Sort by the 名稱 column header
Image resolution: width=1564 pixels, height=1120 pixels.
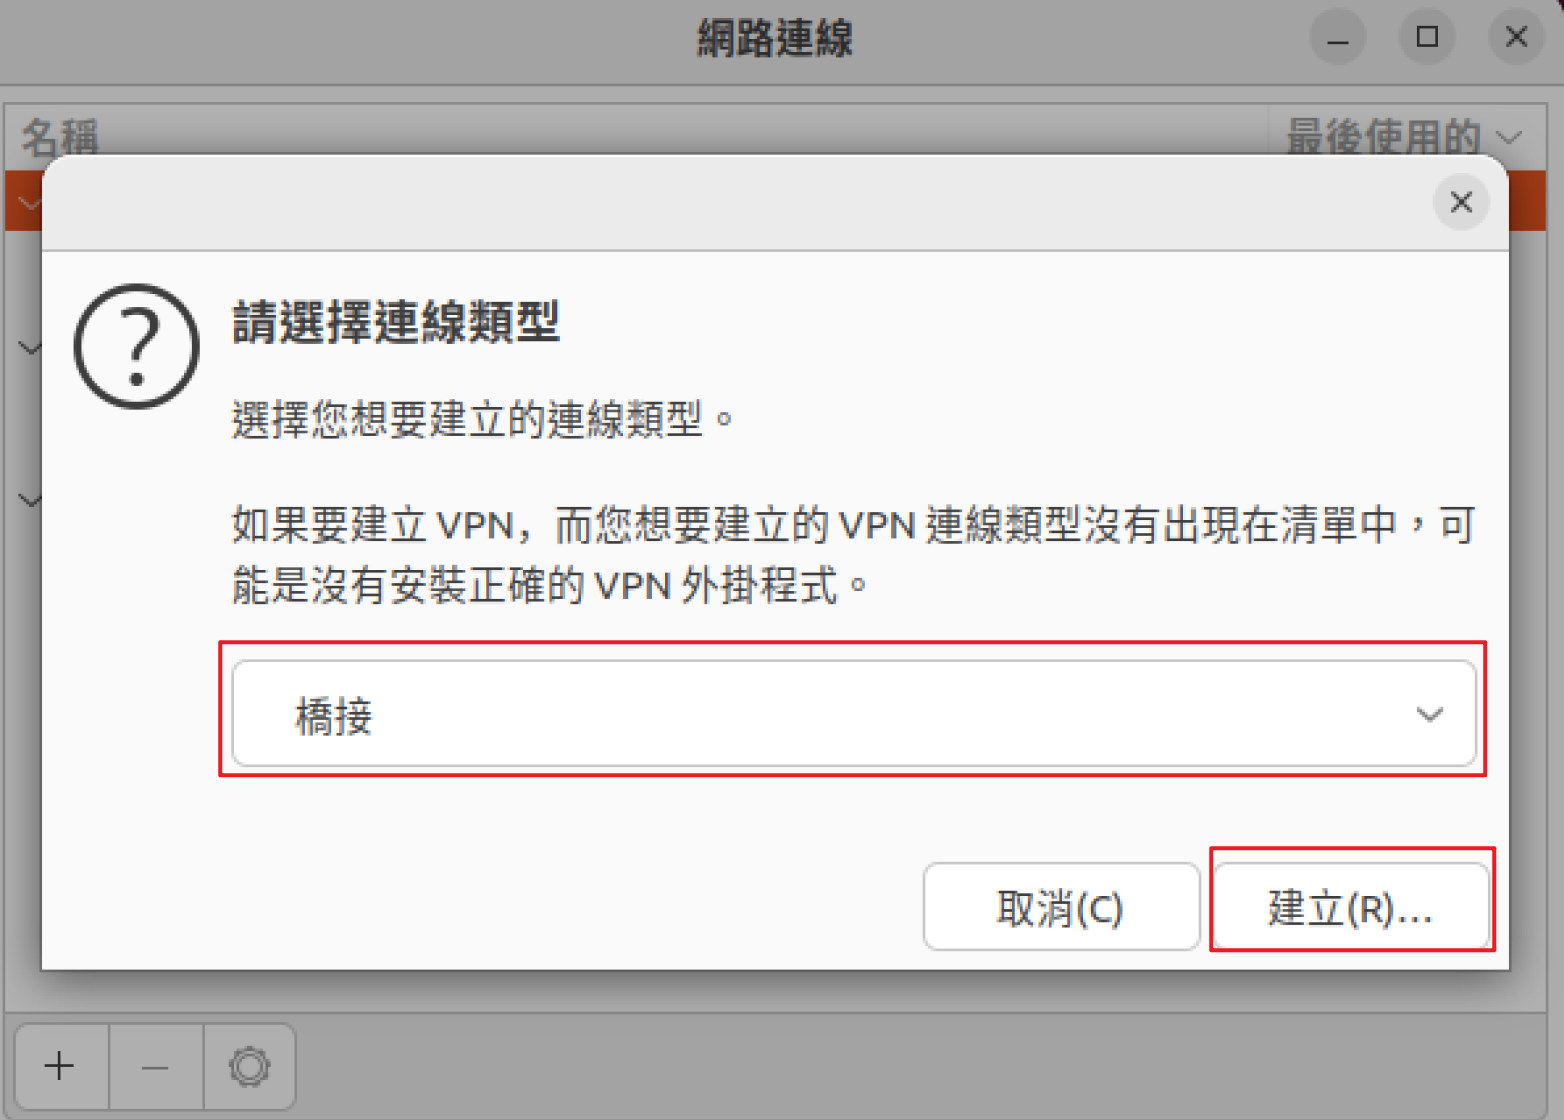click(x=60, y=137)
